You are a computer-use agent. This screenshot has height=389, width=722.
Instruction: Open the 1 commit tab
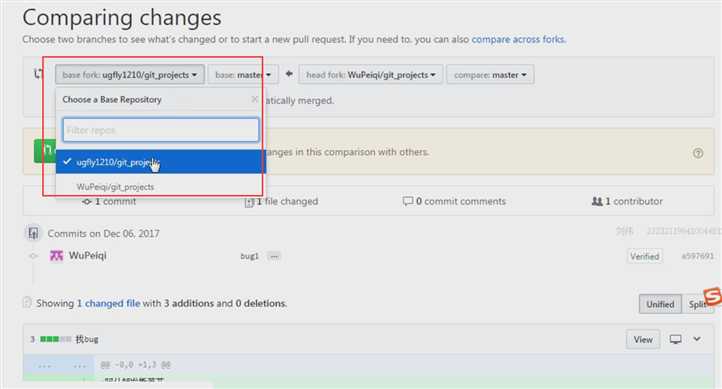(x=109, y=201)
